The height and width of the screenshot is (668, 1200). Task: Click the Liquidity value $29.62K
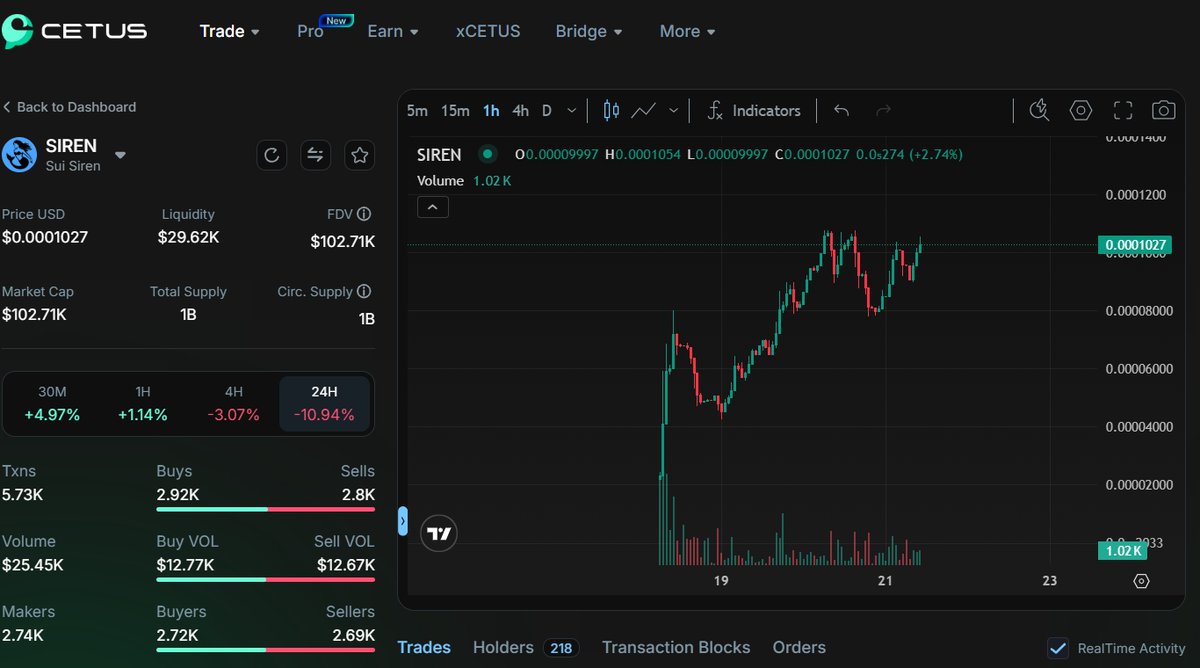point(188,237)
